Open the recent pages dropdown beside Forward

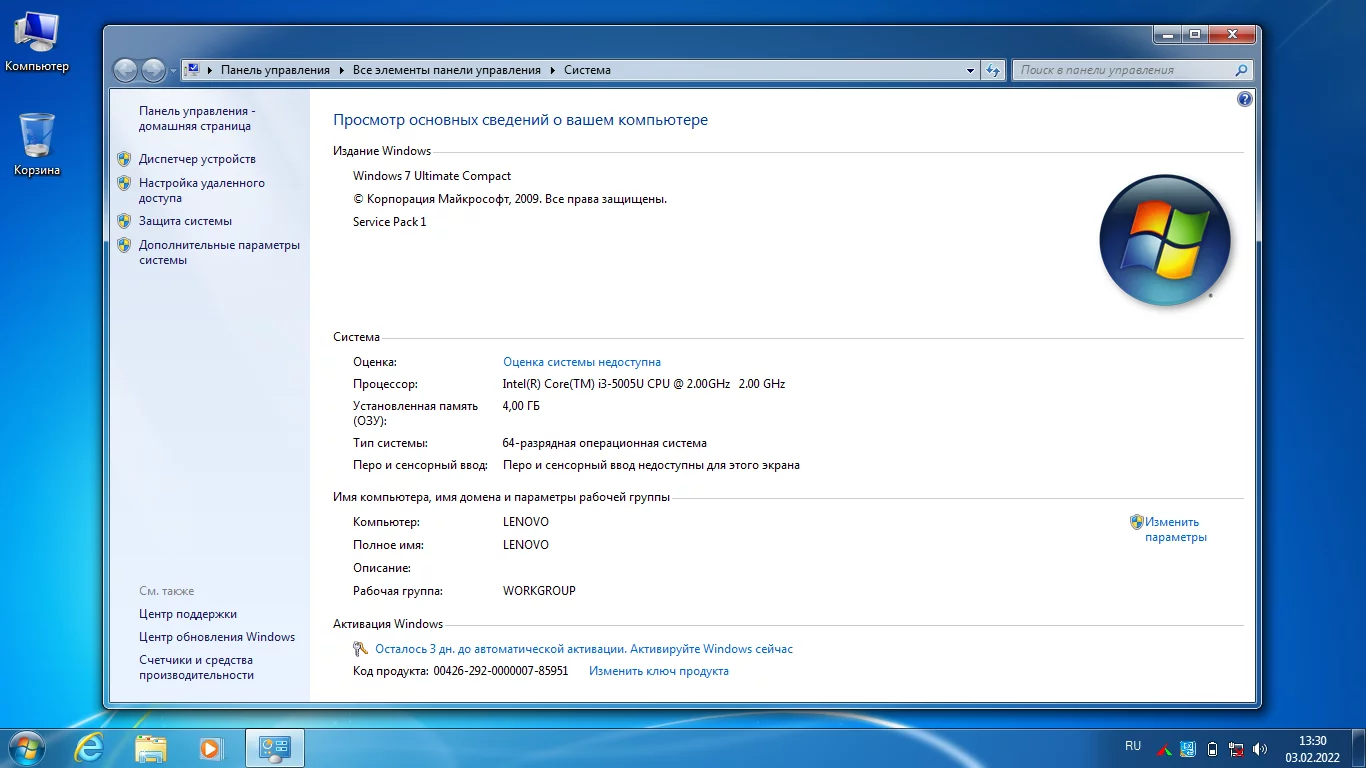click(x=172, y=71)
